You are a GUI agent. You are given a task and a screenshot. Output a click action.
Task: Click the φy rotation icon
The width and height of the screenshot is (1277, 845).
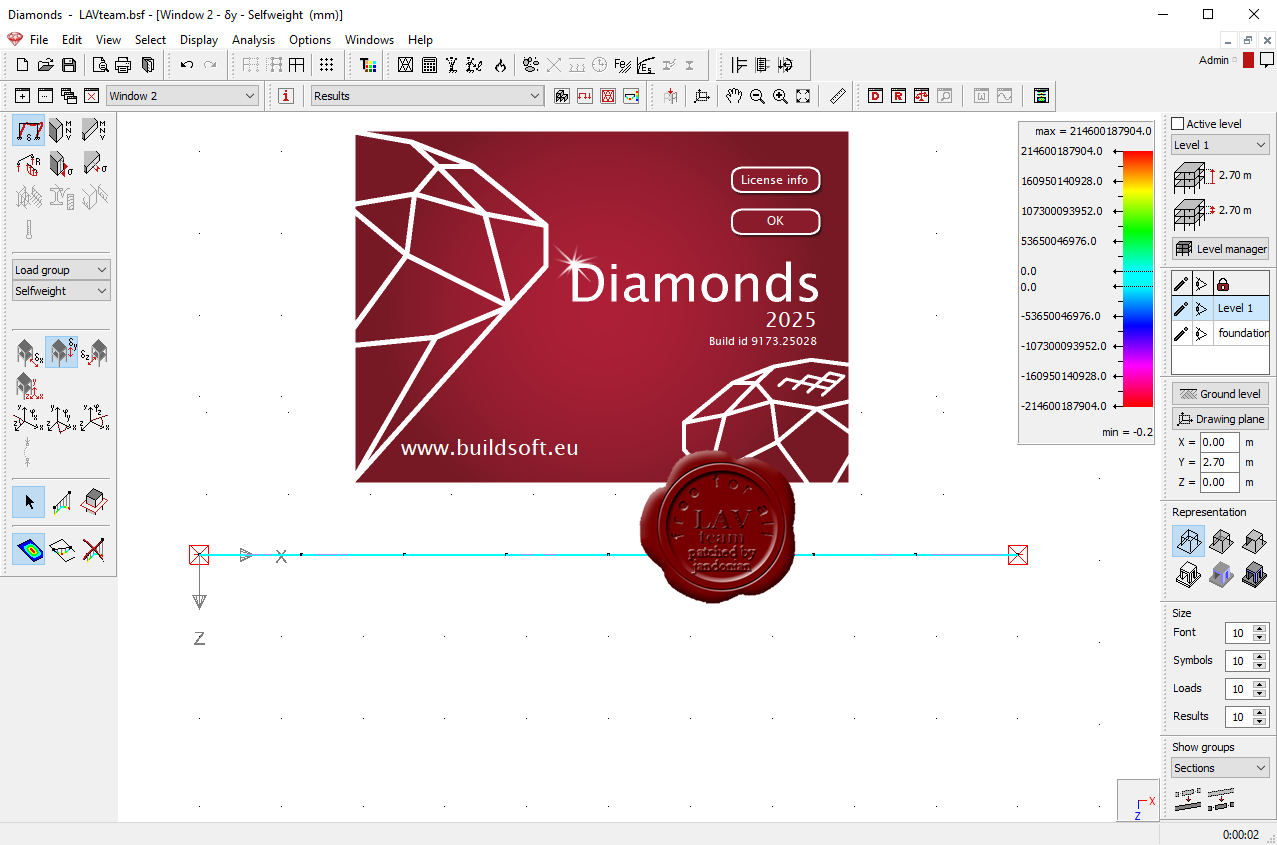click(61, 418)
